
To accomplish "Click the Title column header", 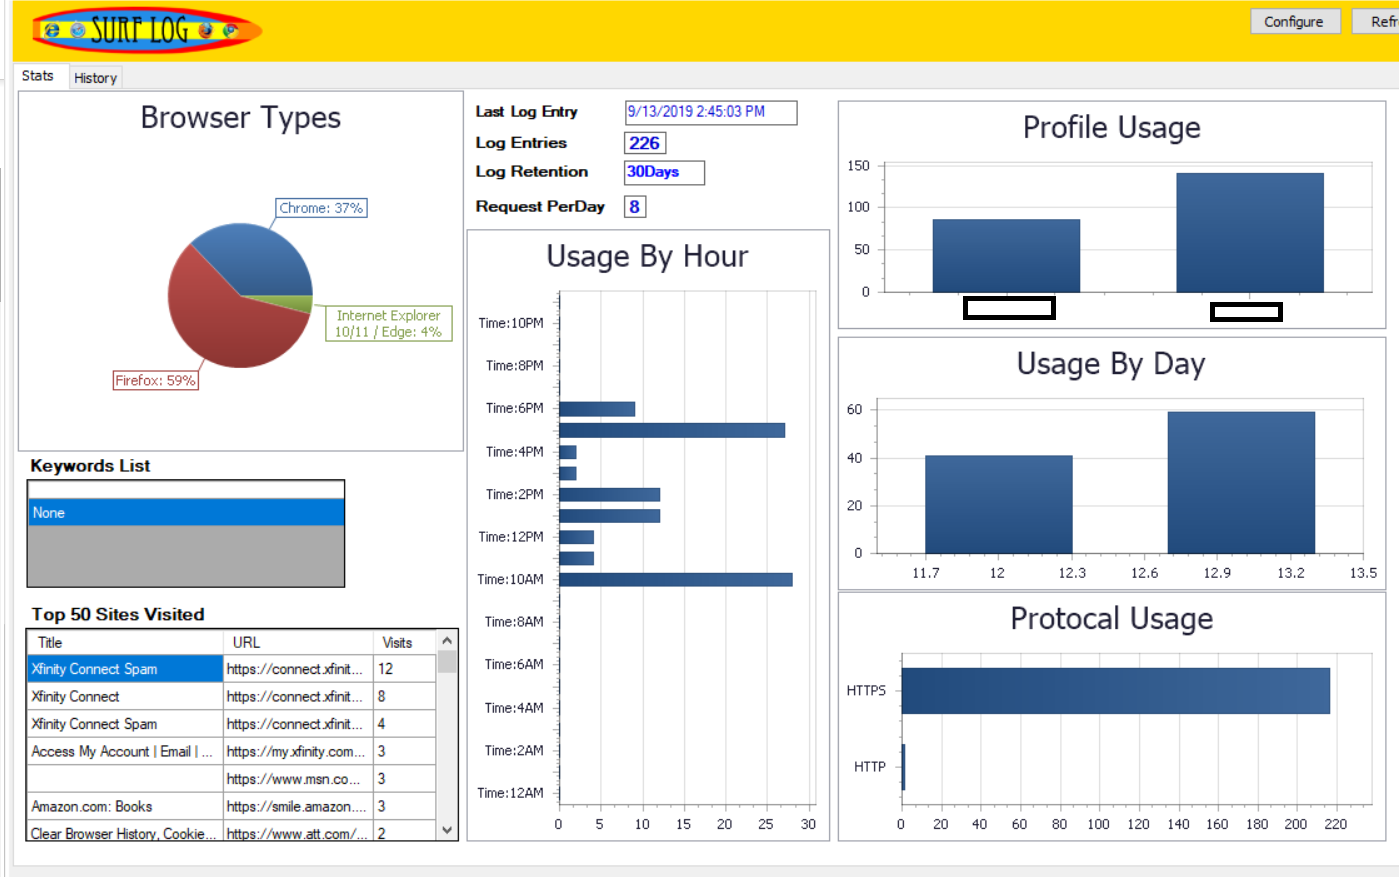I will tap(125, 642).
